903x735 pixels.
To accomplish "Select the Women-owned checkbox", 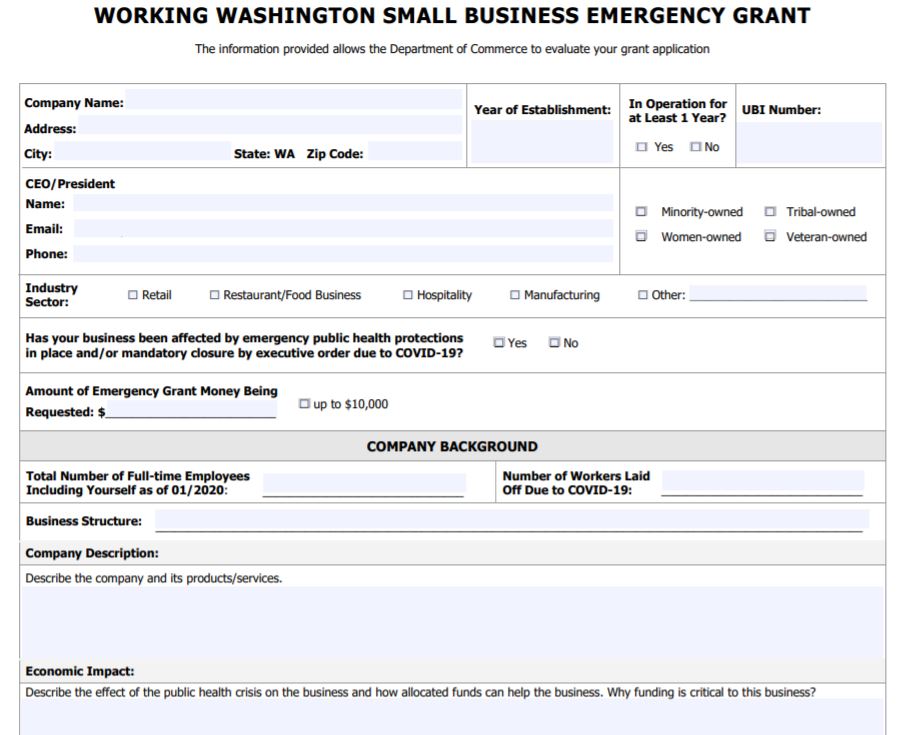I will coord(641,236).
